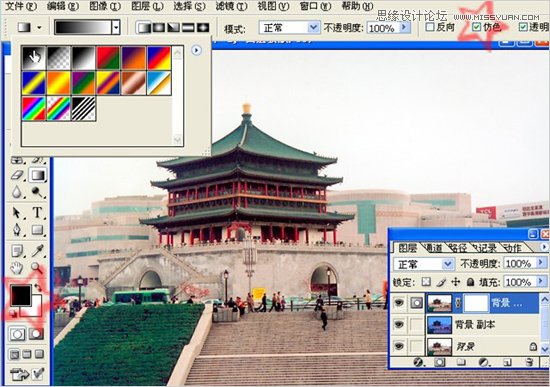Viewport: 550px width, 387px height.
Task: Toggle lock all padlock in Layers panel
Action: coord(470,282)
